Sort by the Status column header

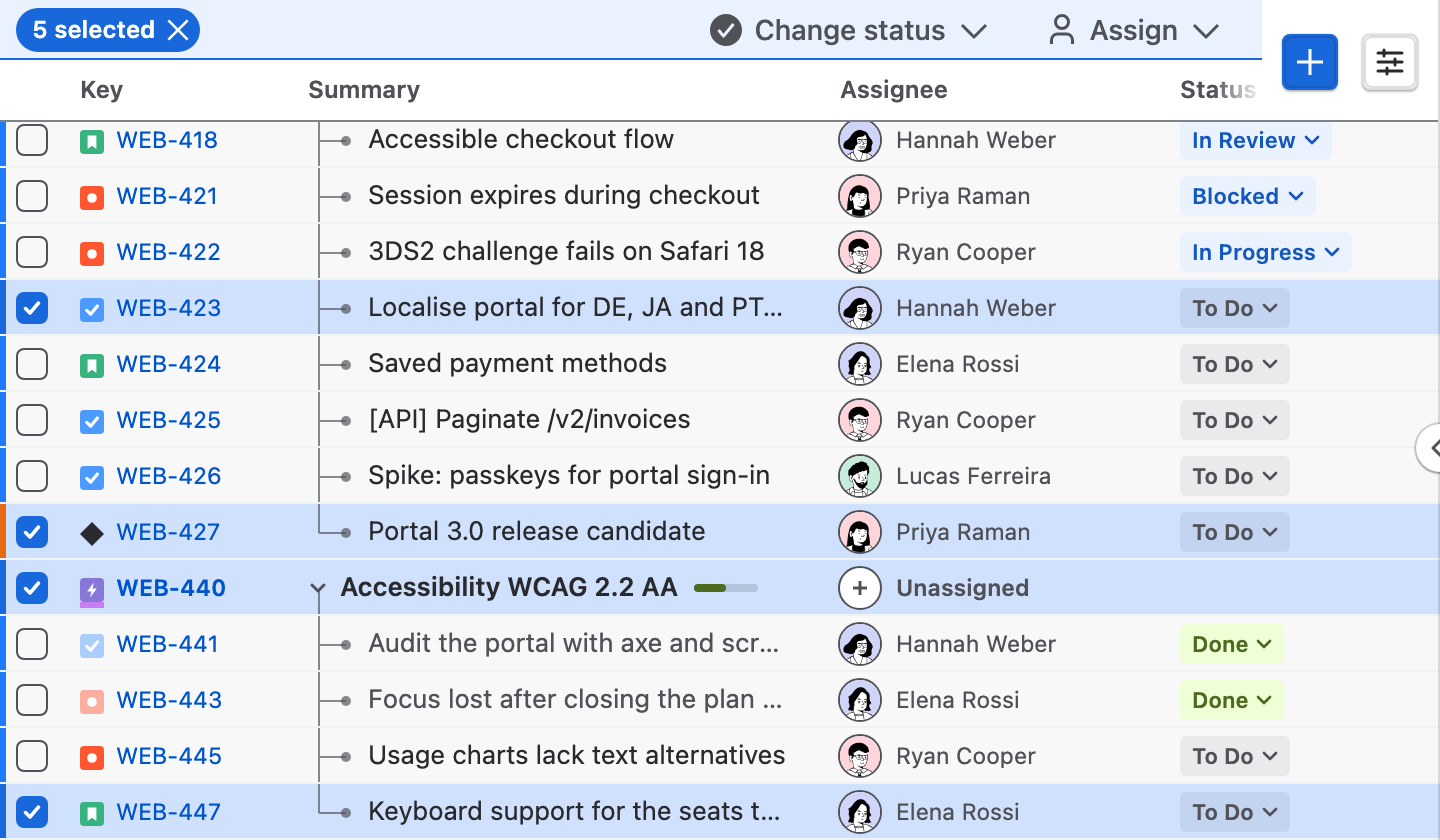[x=1218, y=90]
